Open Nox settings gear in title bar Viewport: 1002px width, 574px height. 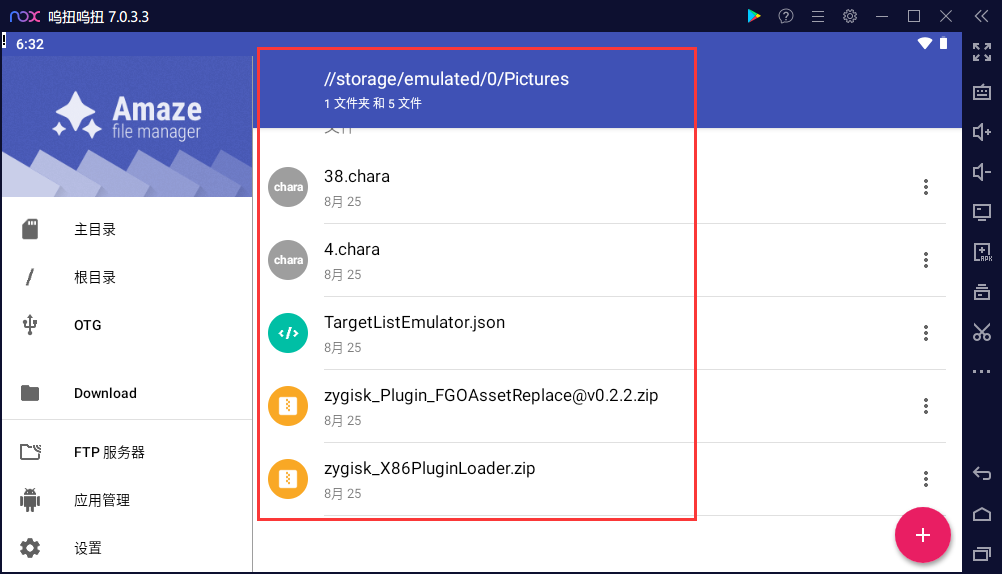coord(850,16)
